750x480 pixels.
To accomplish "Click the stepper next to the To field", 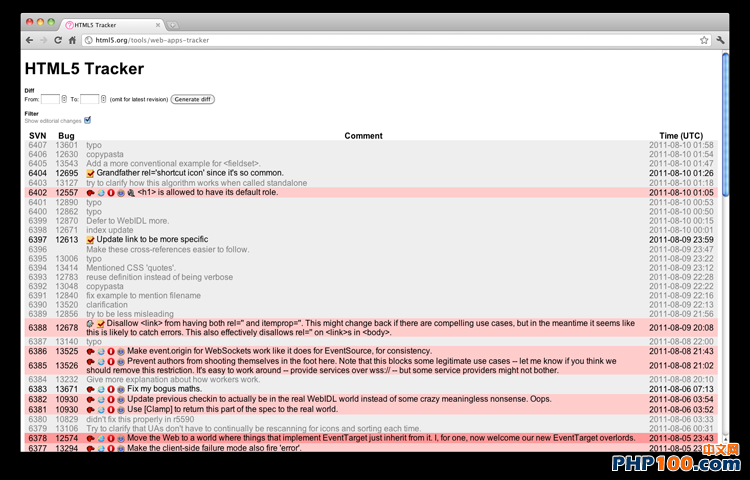I will click(x=103, y=99).
